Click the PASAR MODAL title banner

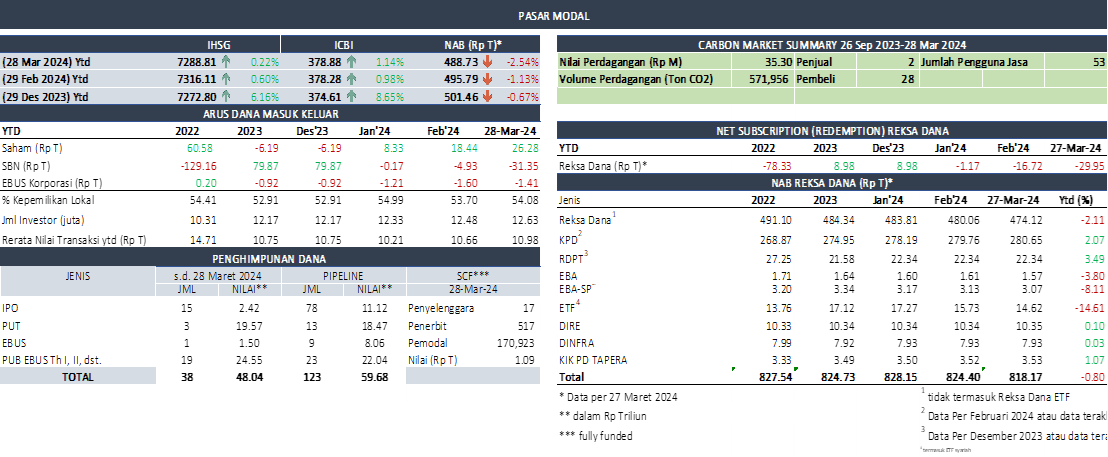coord(554,16)
